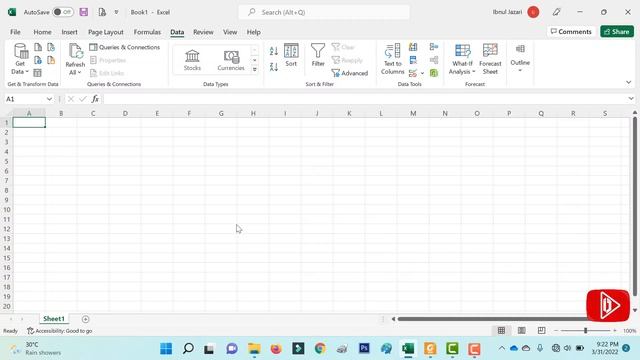Switch to Page Break Preview
Screen dimensions: 640x360
point(541,330)
